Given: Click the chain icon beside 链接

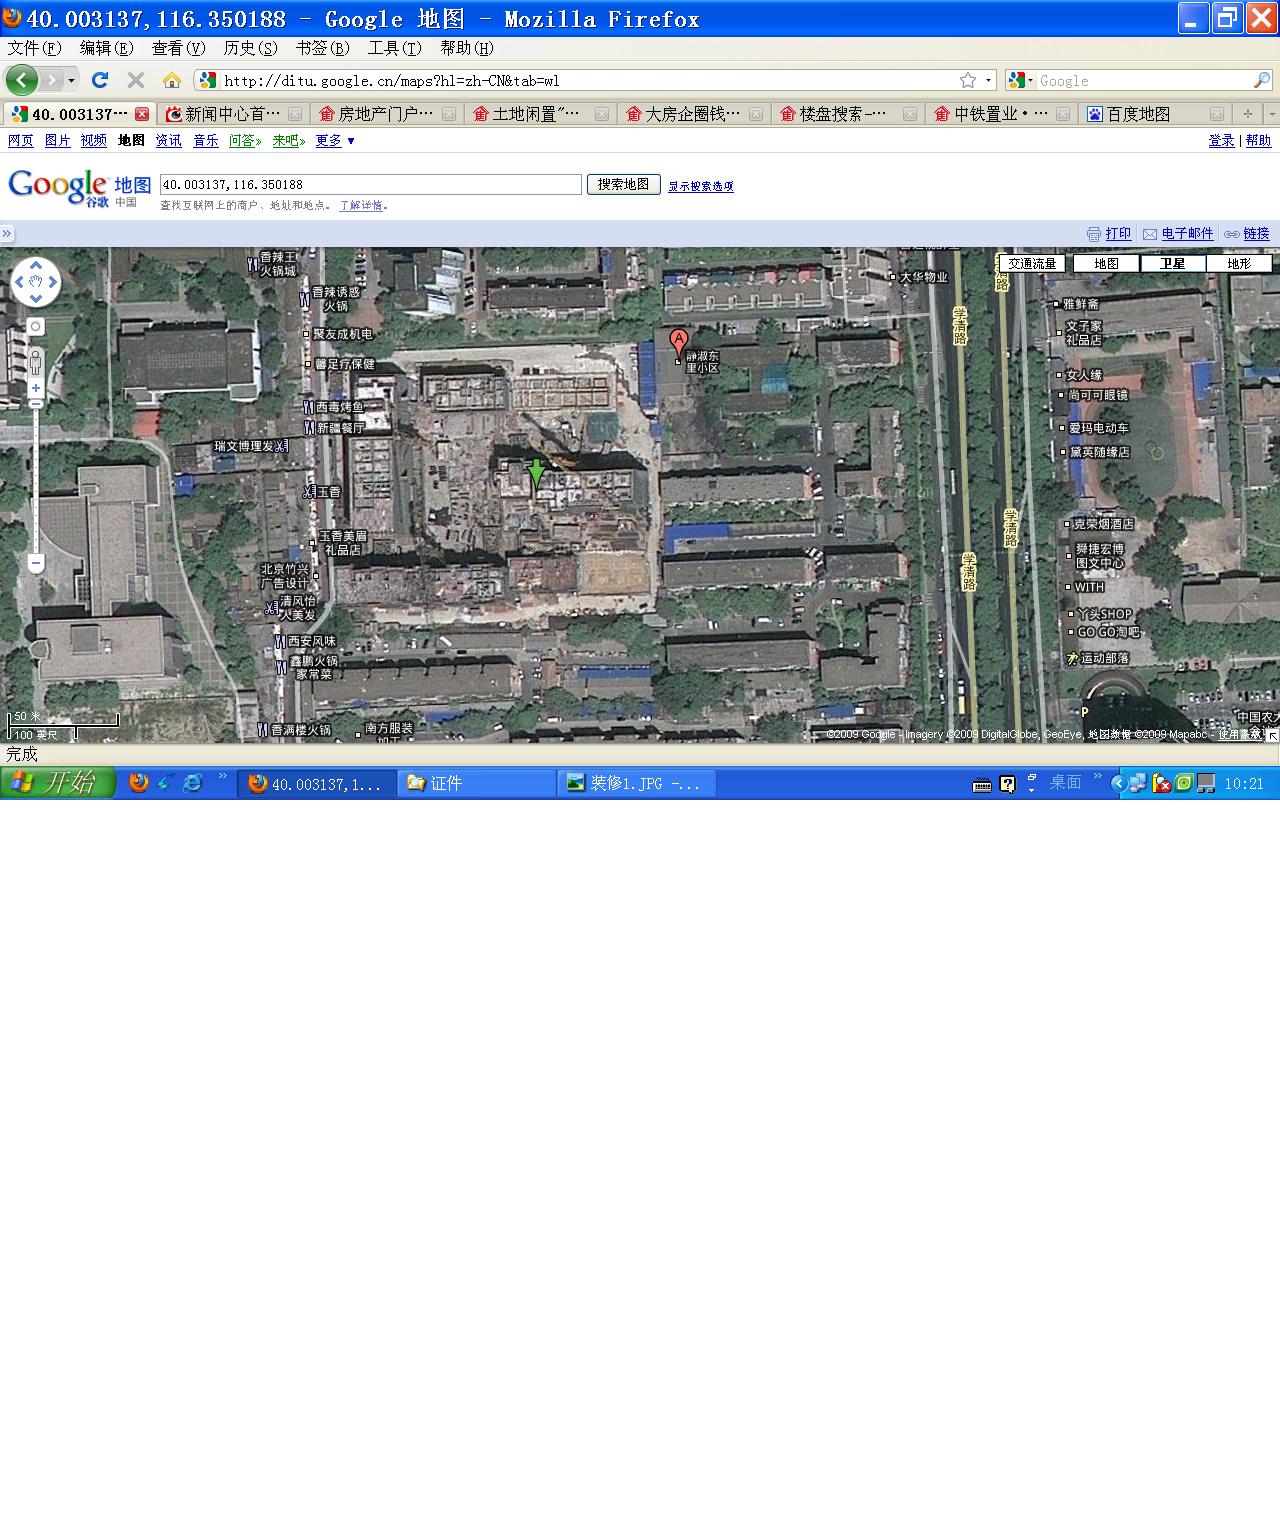Looking at the screenshot, I should 1232,234.
